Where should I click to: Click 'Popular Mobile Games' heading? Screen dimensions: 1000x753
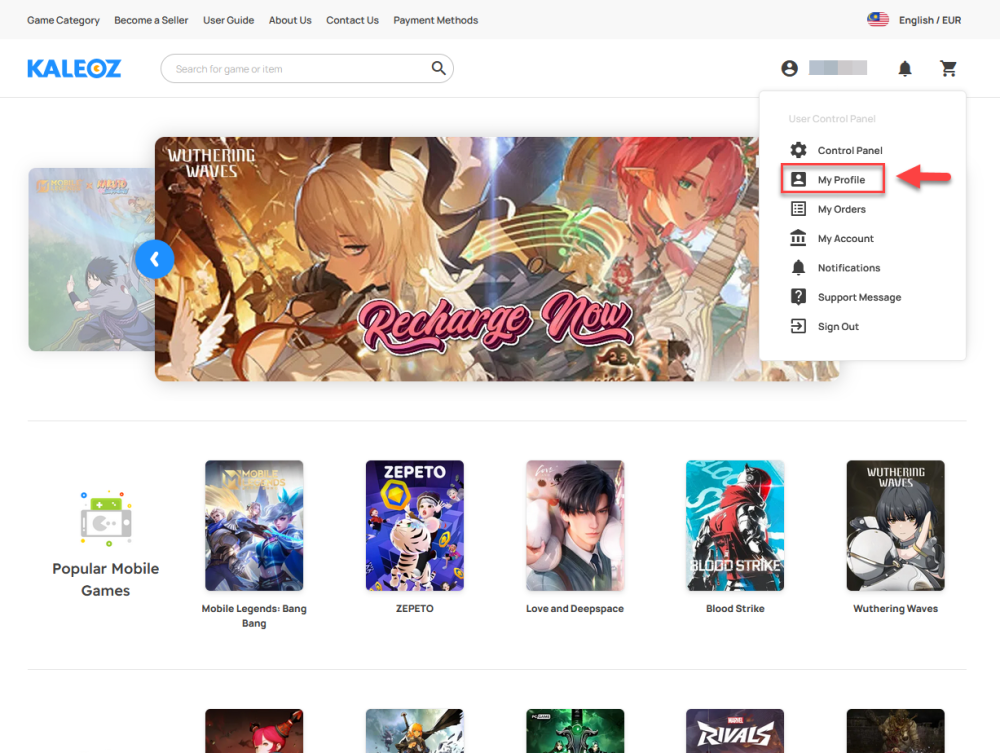point(106,580)
